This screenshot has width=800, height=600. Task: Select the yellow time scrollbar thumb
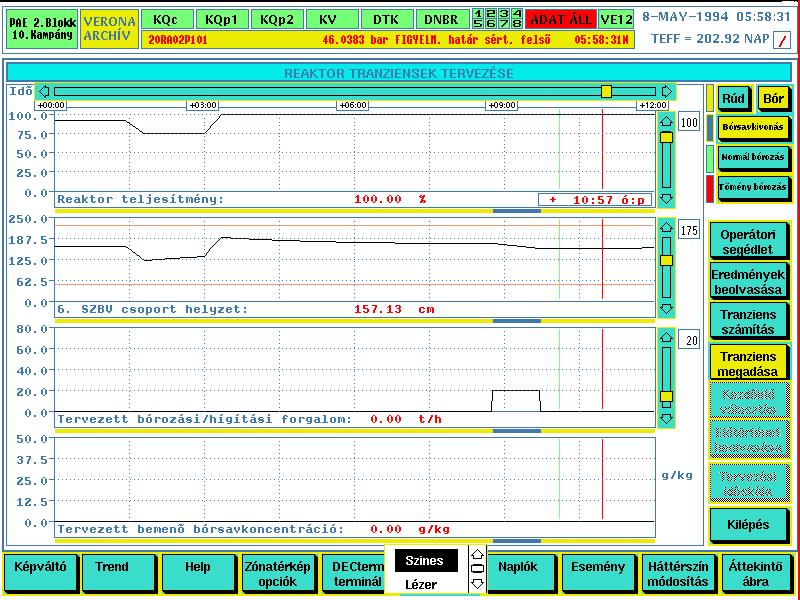click(x=606, y=91)
